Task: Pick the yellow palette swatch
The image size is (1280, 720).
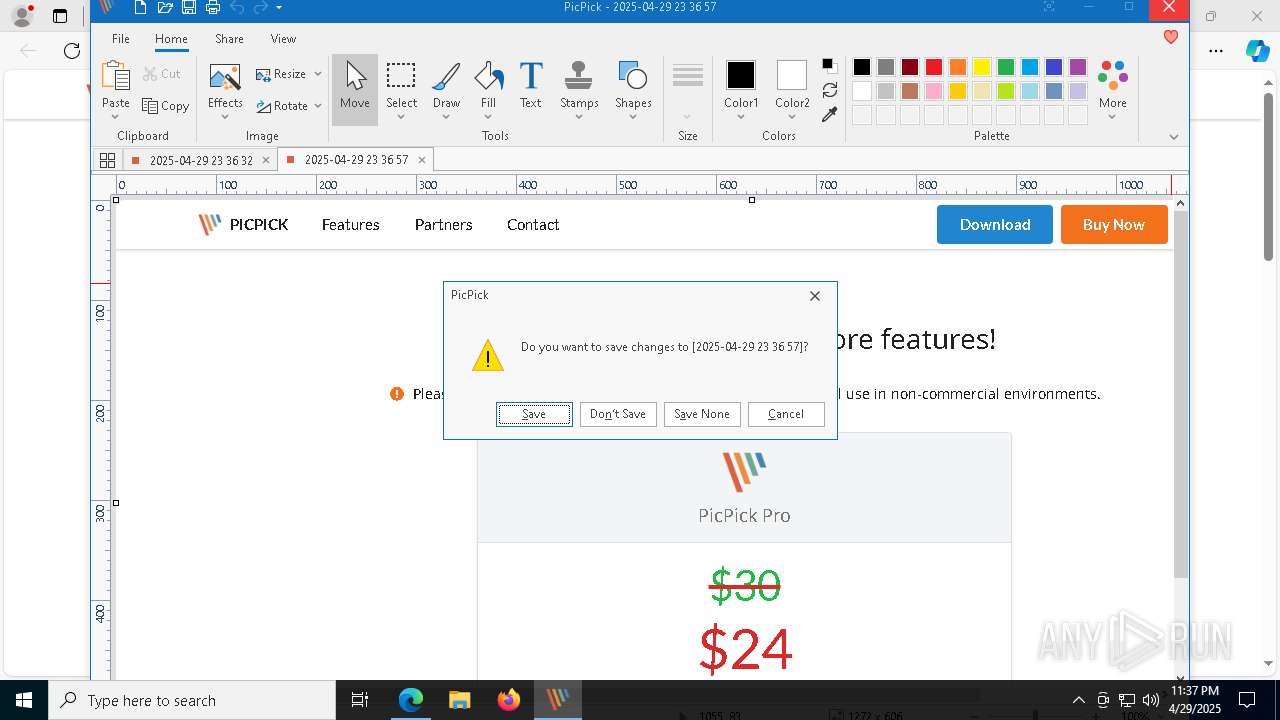Action: tap(982, 67)
